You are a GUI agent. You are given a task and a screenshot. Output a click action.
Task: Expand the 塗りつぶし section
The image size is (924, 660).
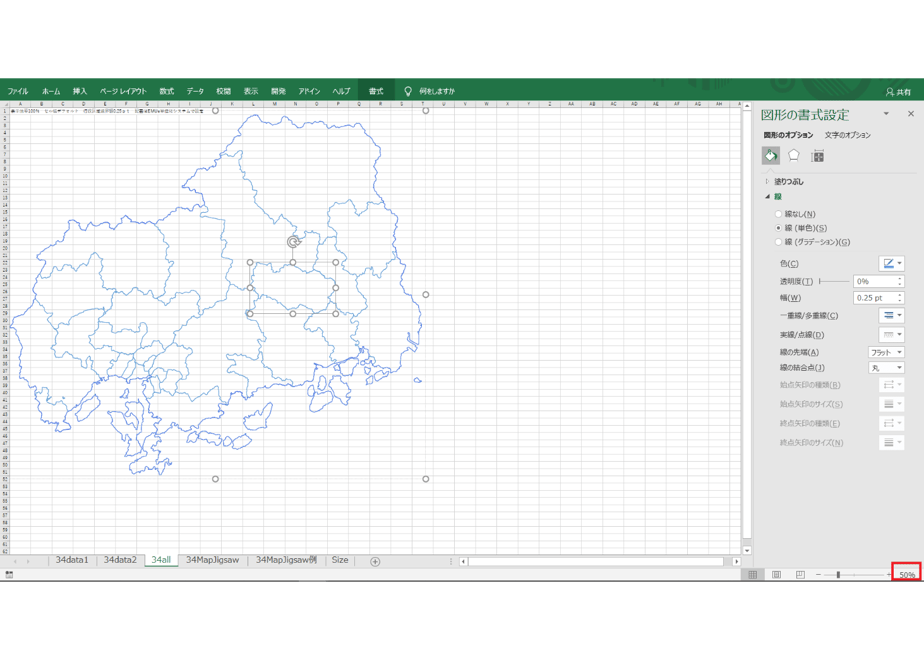point(767,182)
